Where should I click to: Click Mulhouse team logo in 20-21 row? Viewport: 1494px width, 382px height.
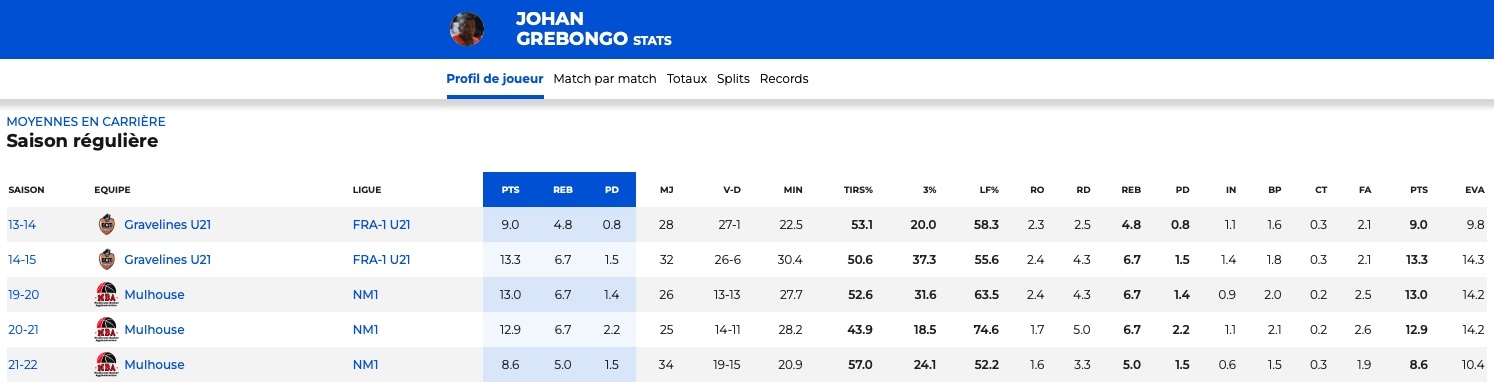[106, 330]
